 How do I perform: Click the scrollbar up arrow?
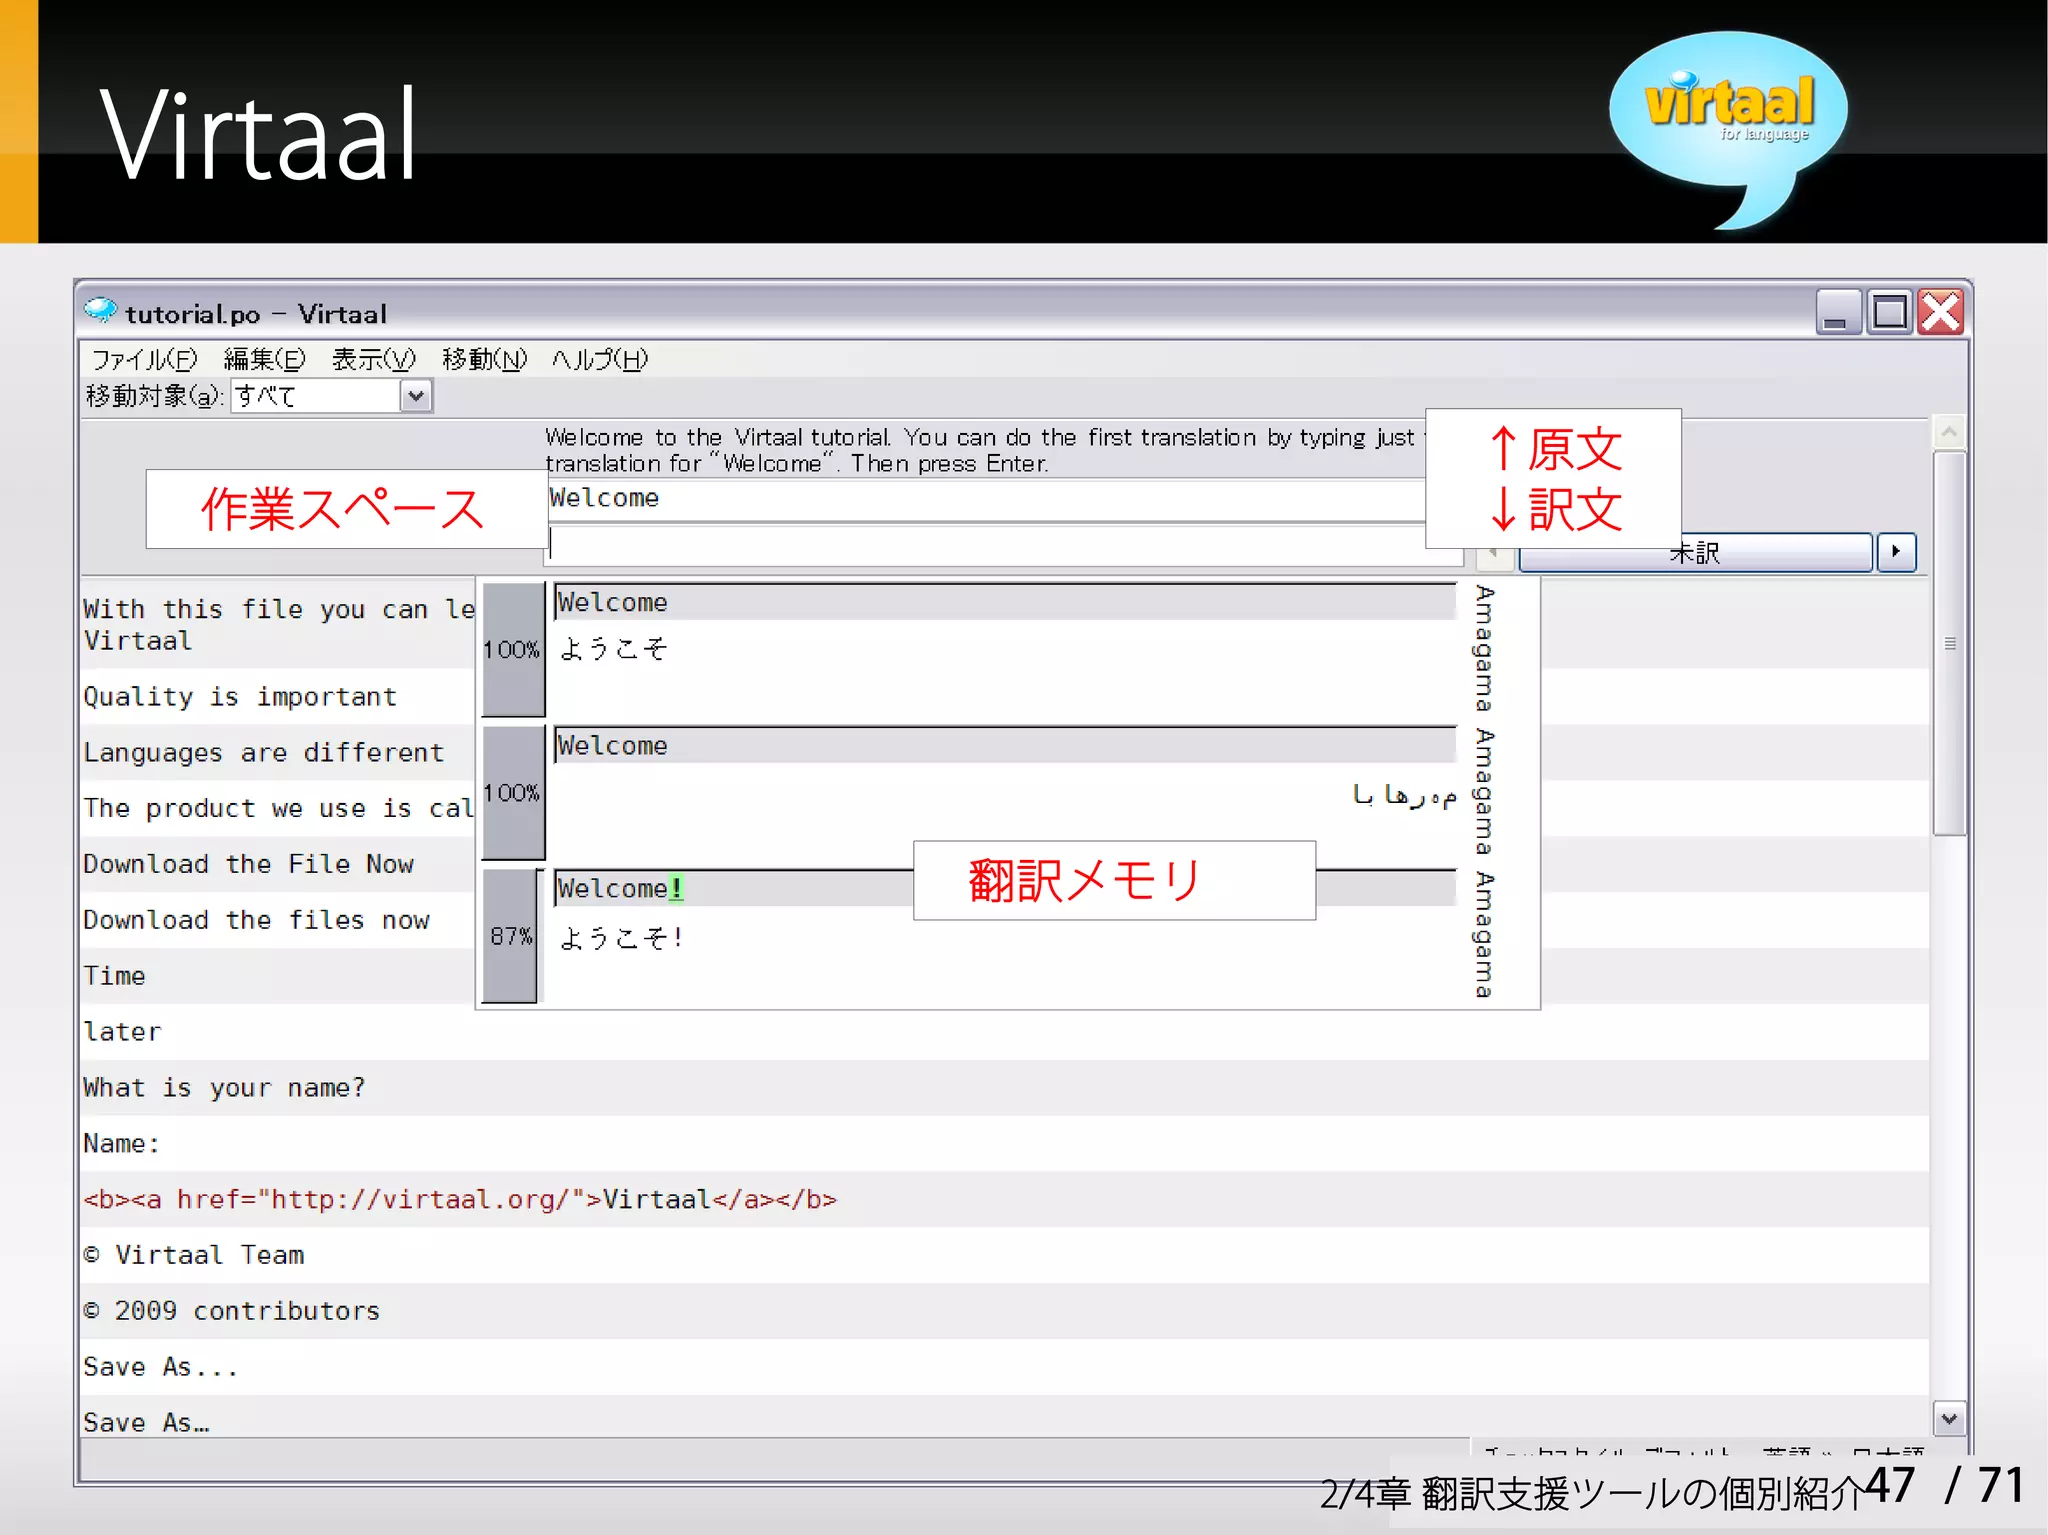tap(1949, 432)
